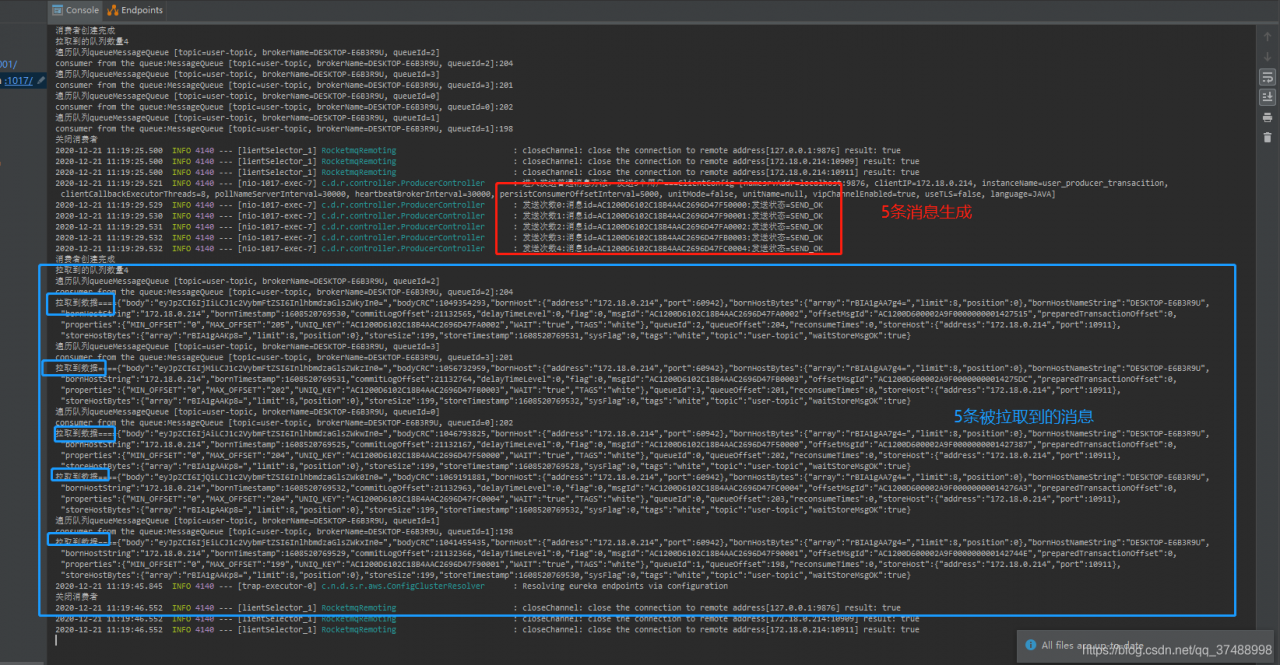Open the :1017/ port link

(x=18, y=81)
